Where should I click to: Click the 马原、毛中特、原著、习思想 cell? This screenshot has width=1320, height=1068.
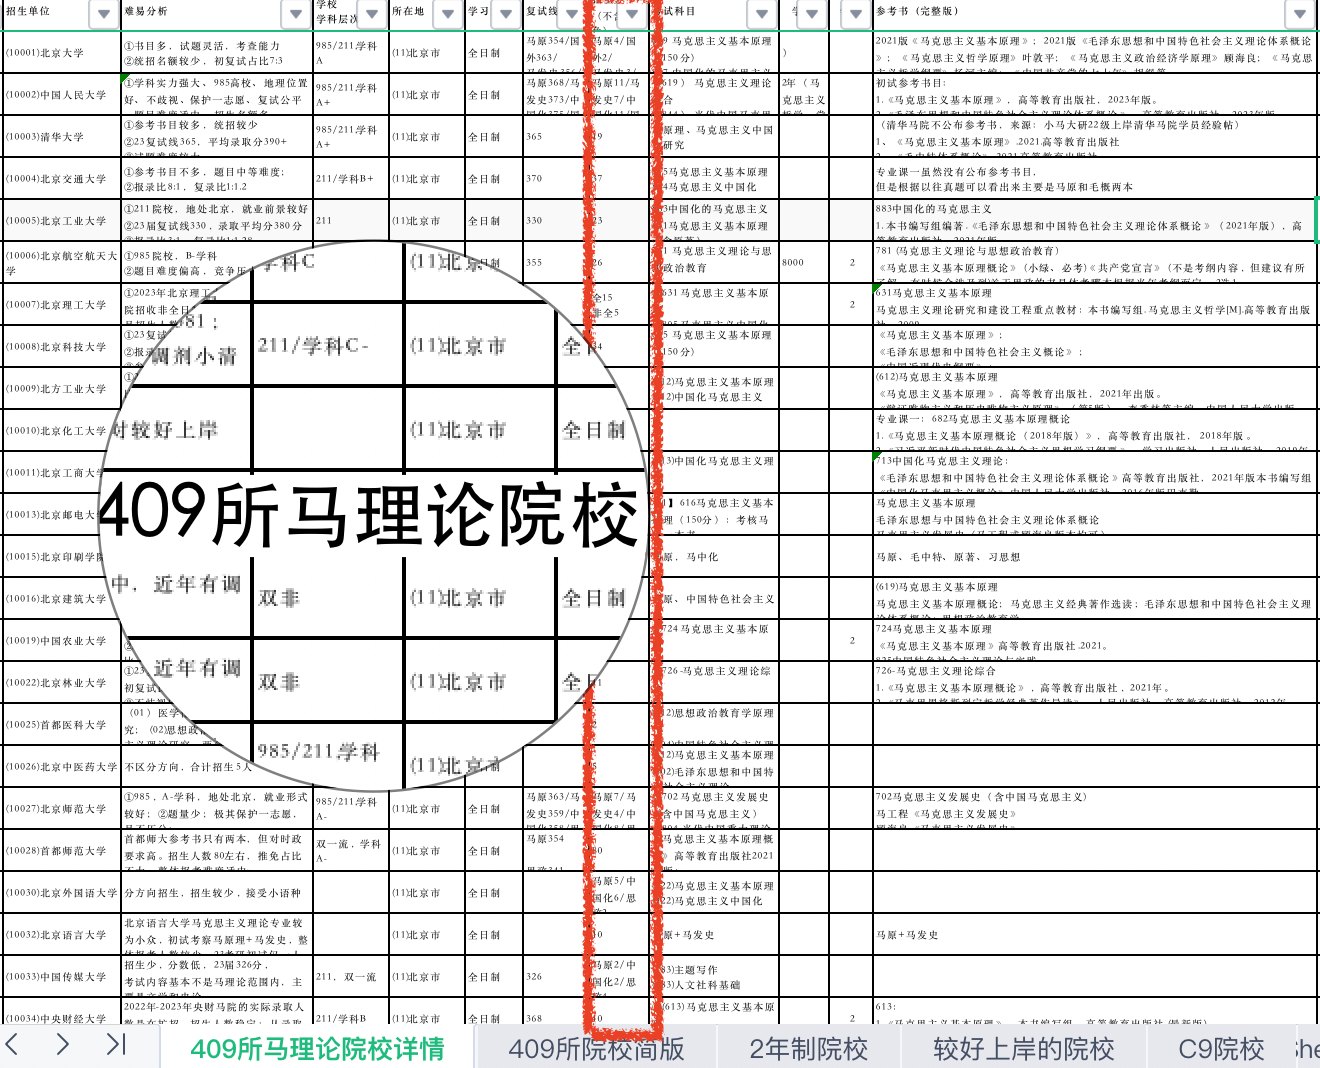click(x=1093, y=557)
